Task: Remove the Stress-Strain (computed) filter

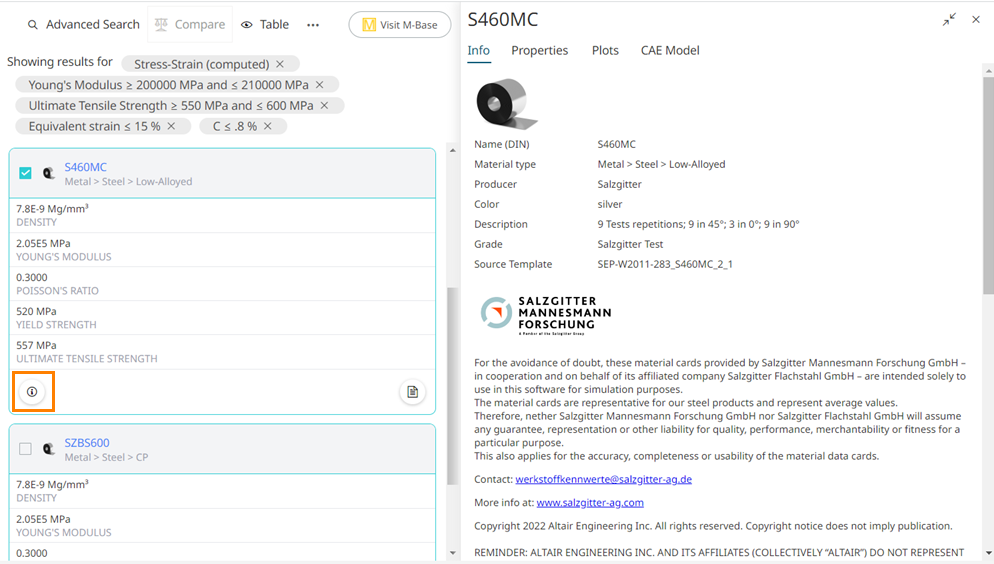Action: pos(280,64)
